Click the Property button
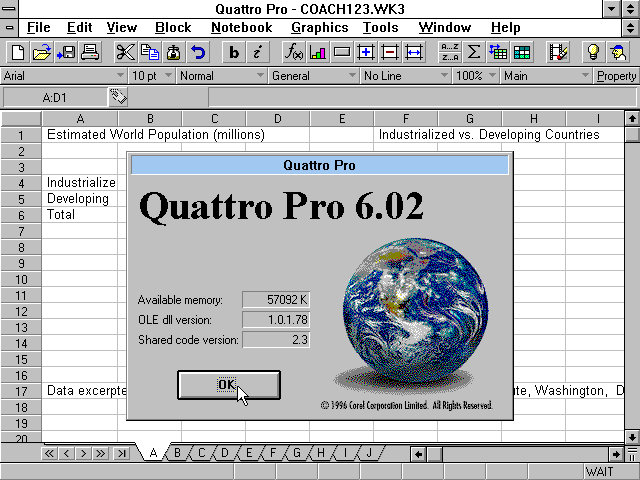This screenshot has height=480, width=640. tap(616, 76)
